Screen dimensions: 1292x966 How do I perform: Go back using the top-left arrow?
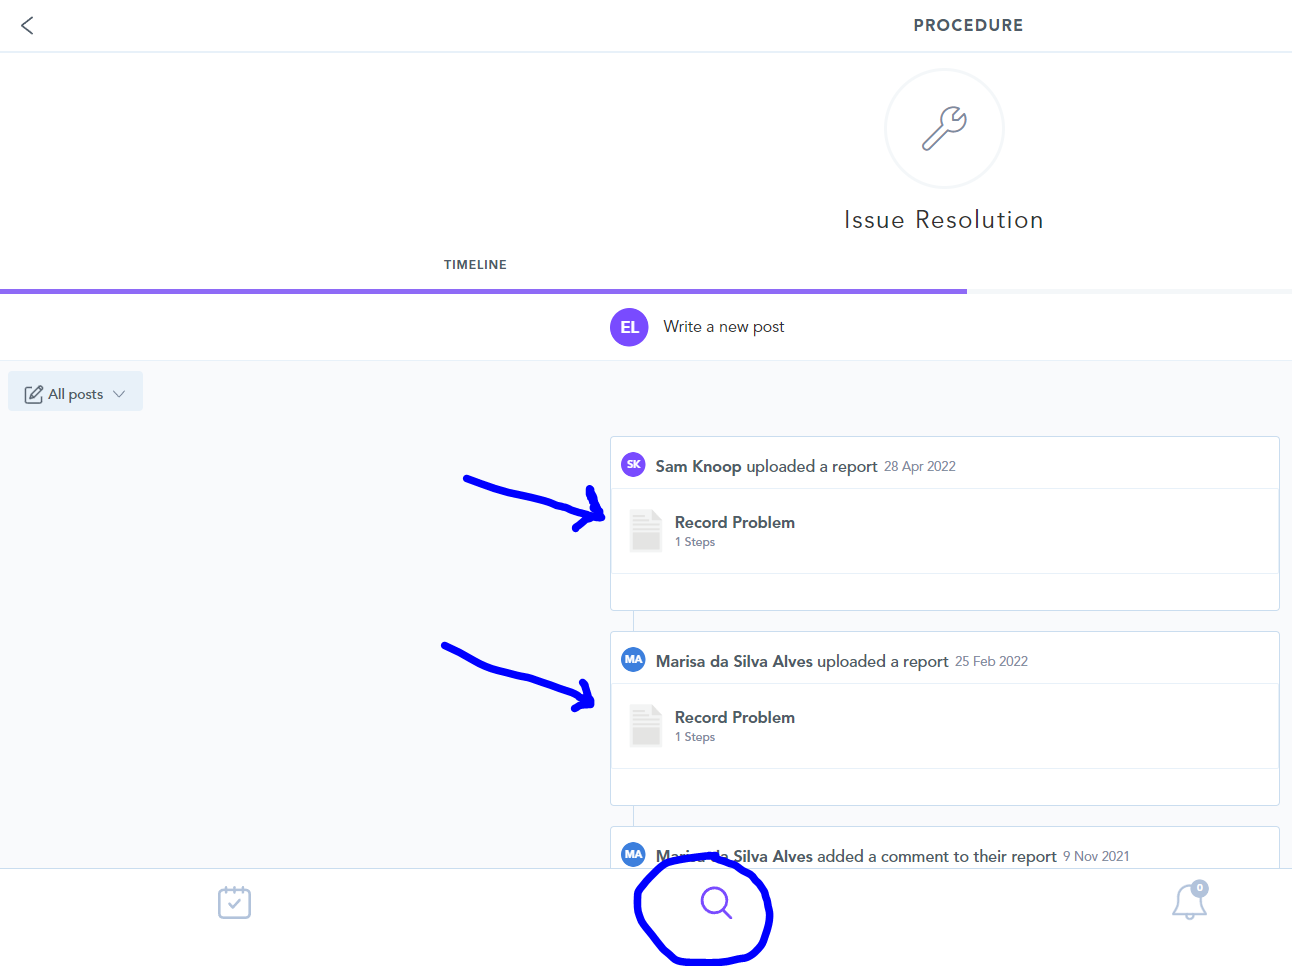pyautogui.click(x=27, y=25)
